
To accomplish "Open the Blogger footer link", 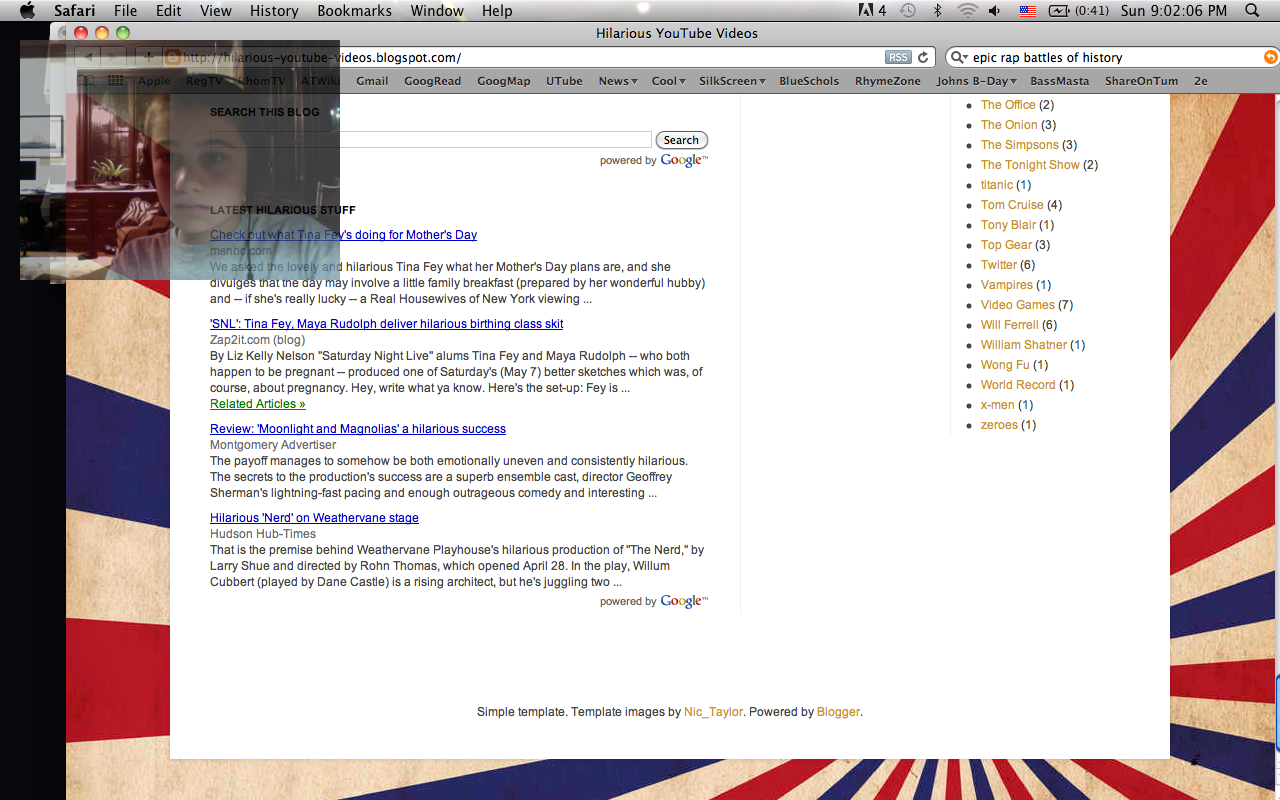I will [838, 712].
